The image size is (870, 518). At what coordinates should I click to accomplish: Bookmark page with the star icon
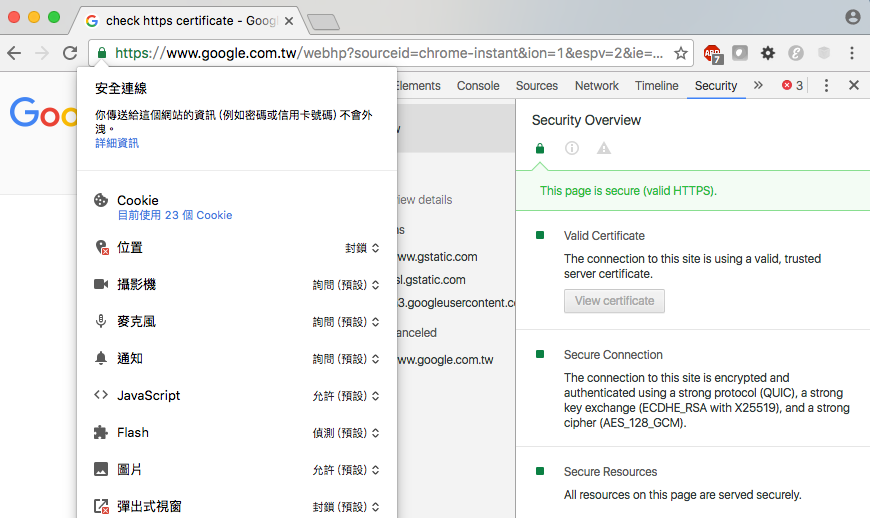681,53
